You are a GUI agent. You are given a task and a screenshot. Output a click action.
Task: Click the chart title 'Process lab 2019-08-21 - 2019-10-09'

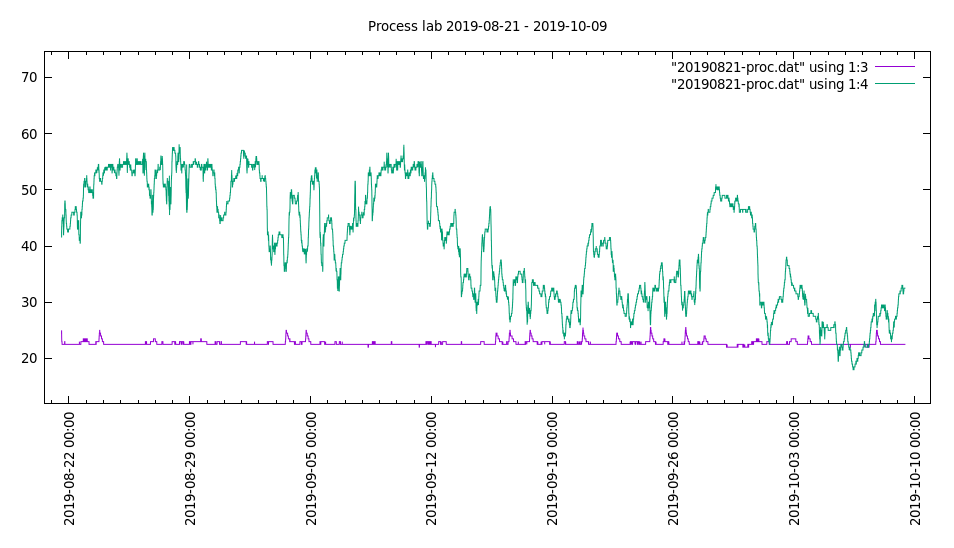(487, 27)
